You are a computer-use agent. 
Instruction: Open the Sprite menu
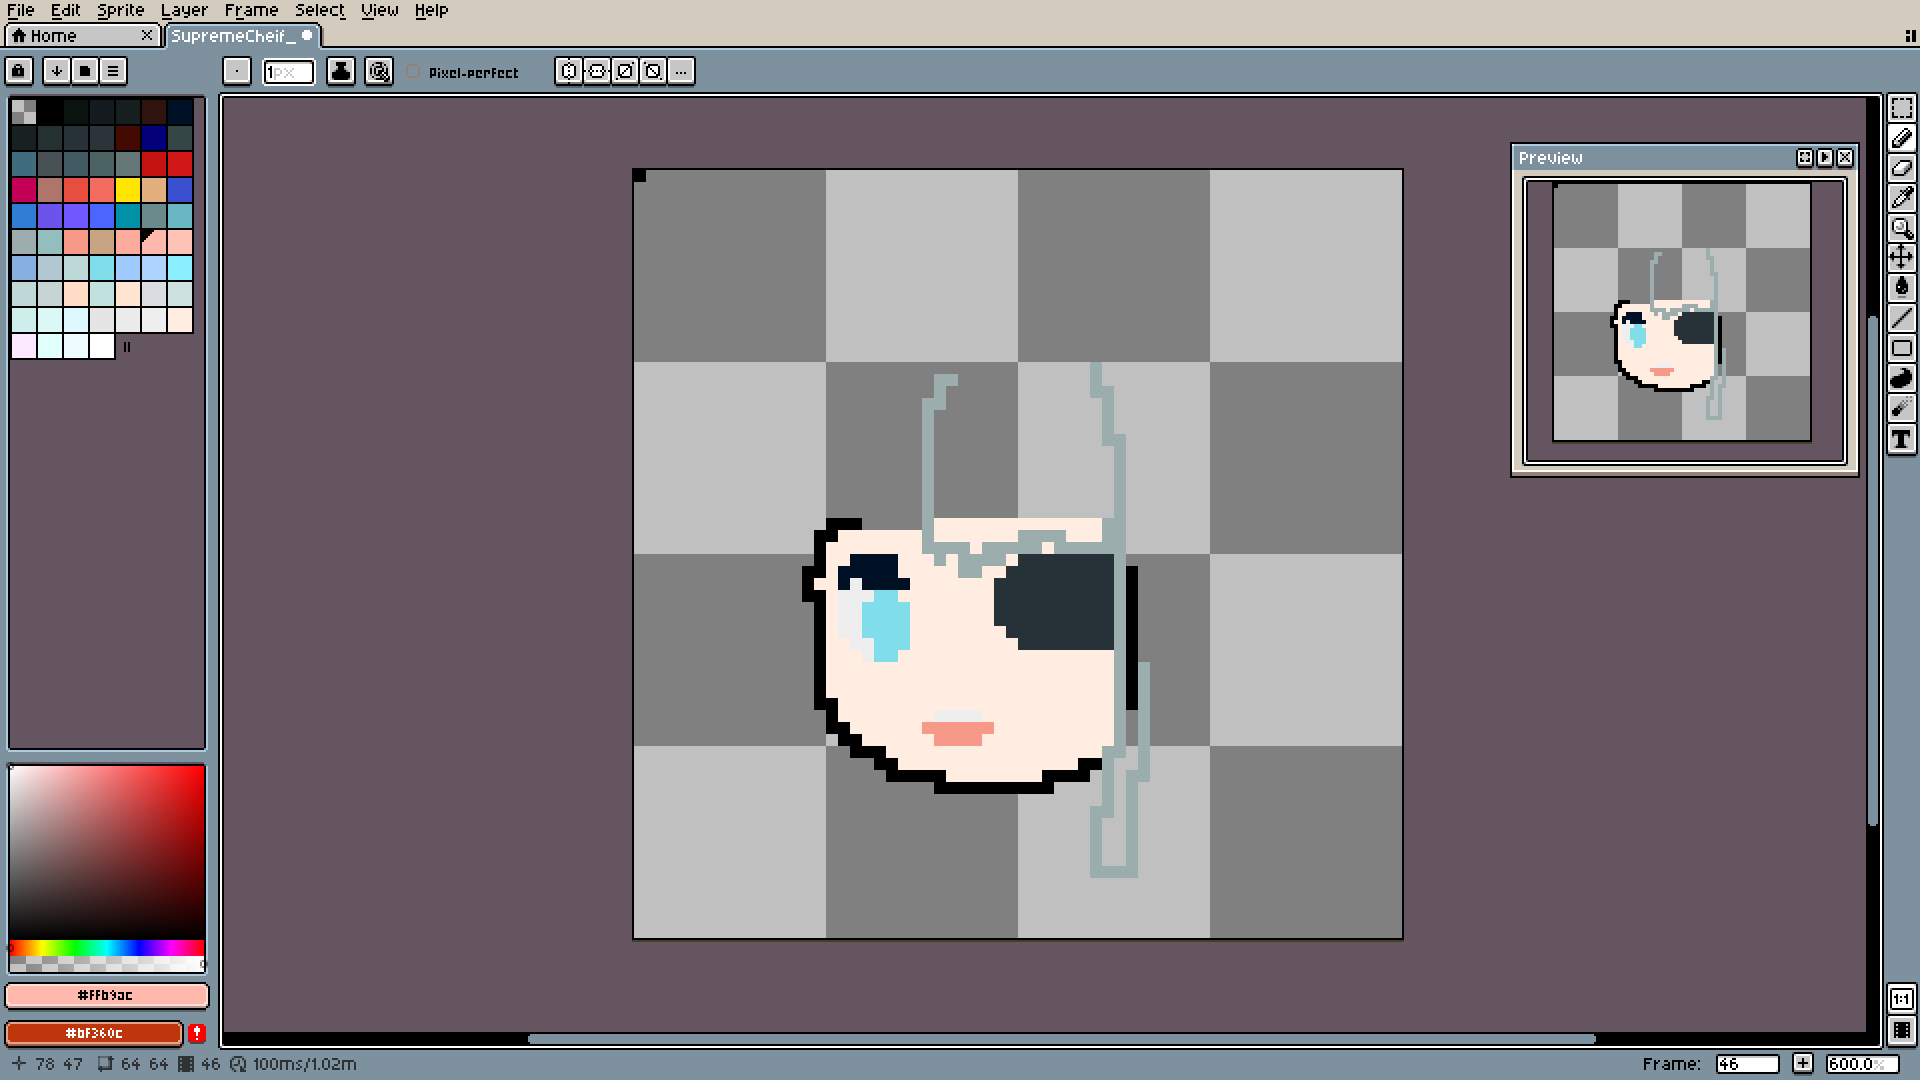120,10
